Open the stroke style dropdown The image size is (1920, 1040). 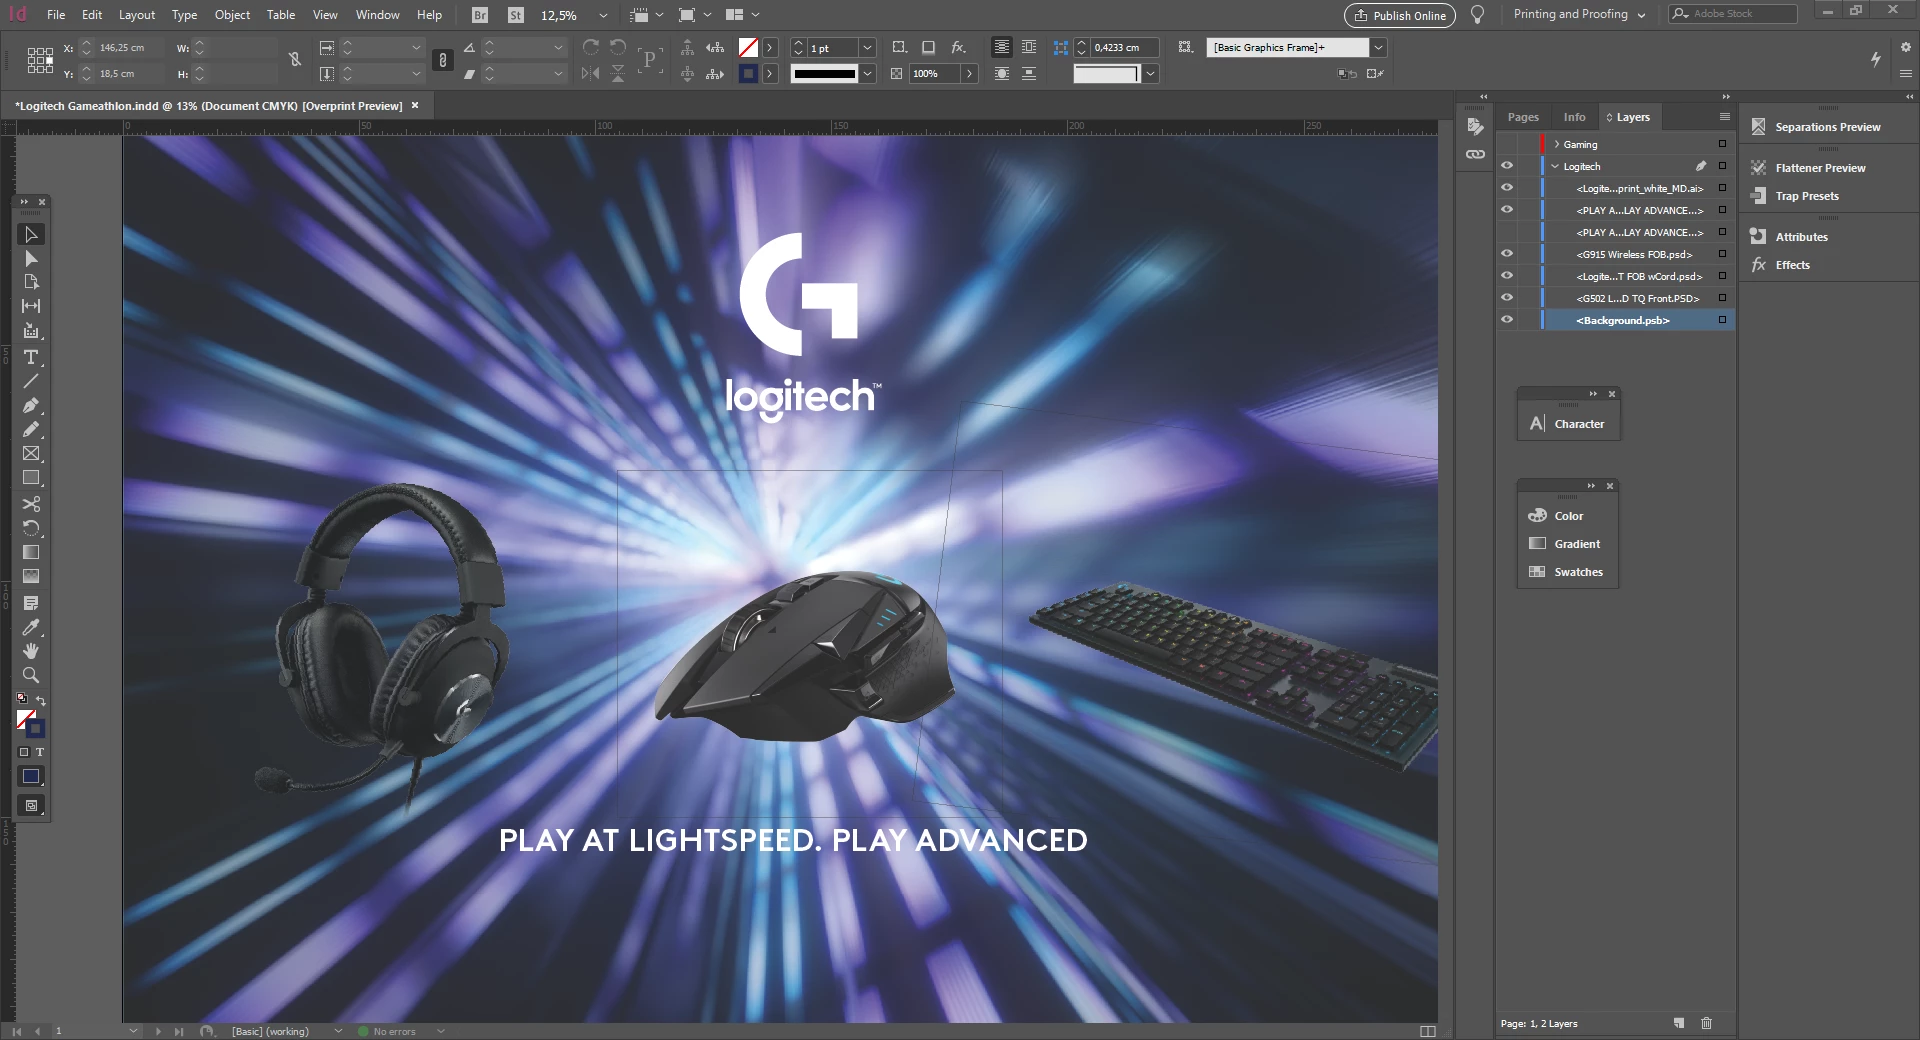[x=867, y=73]
